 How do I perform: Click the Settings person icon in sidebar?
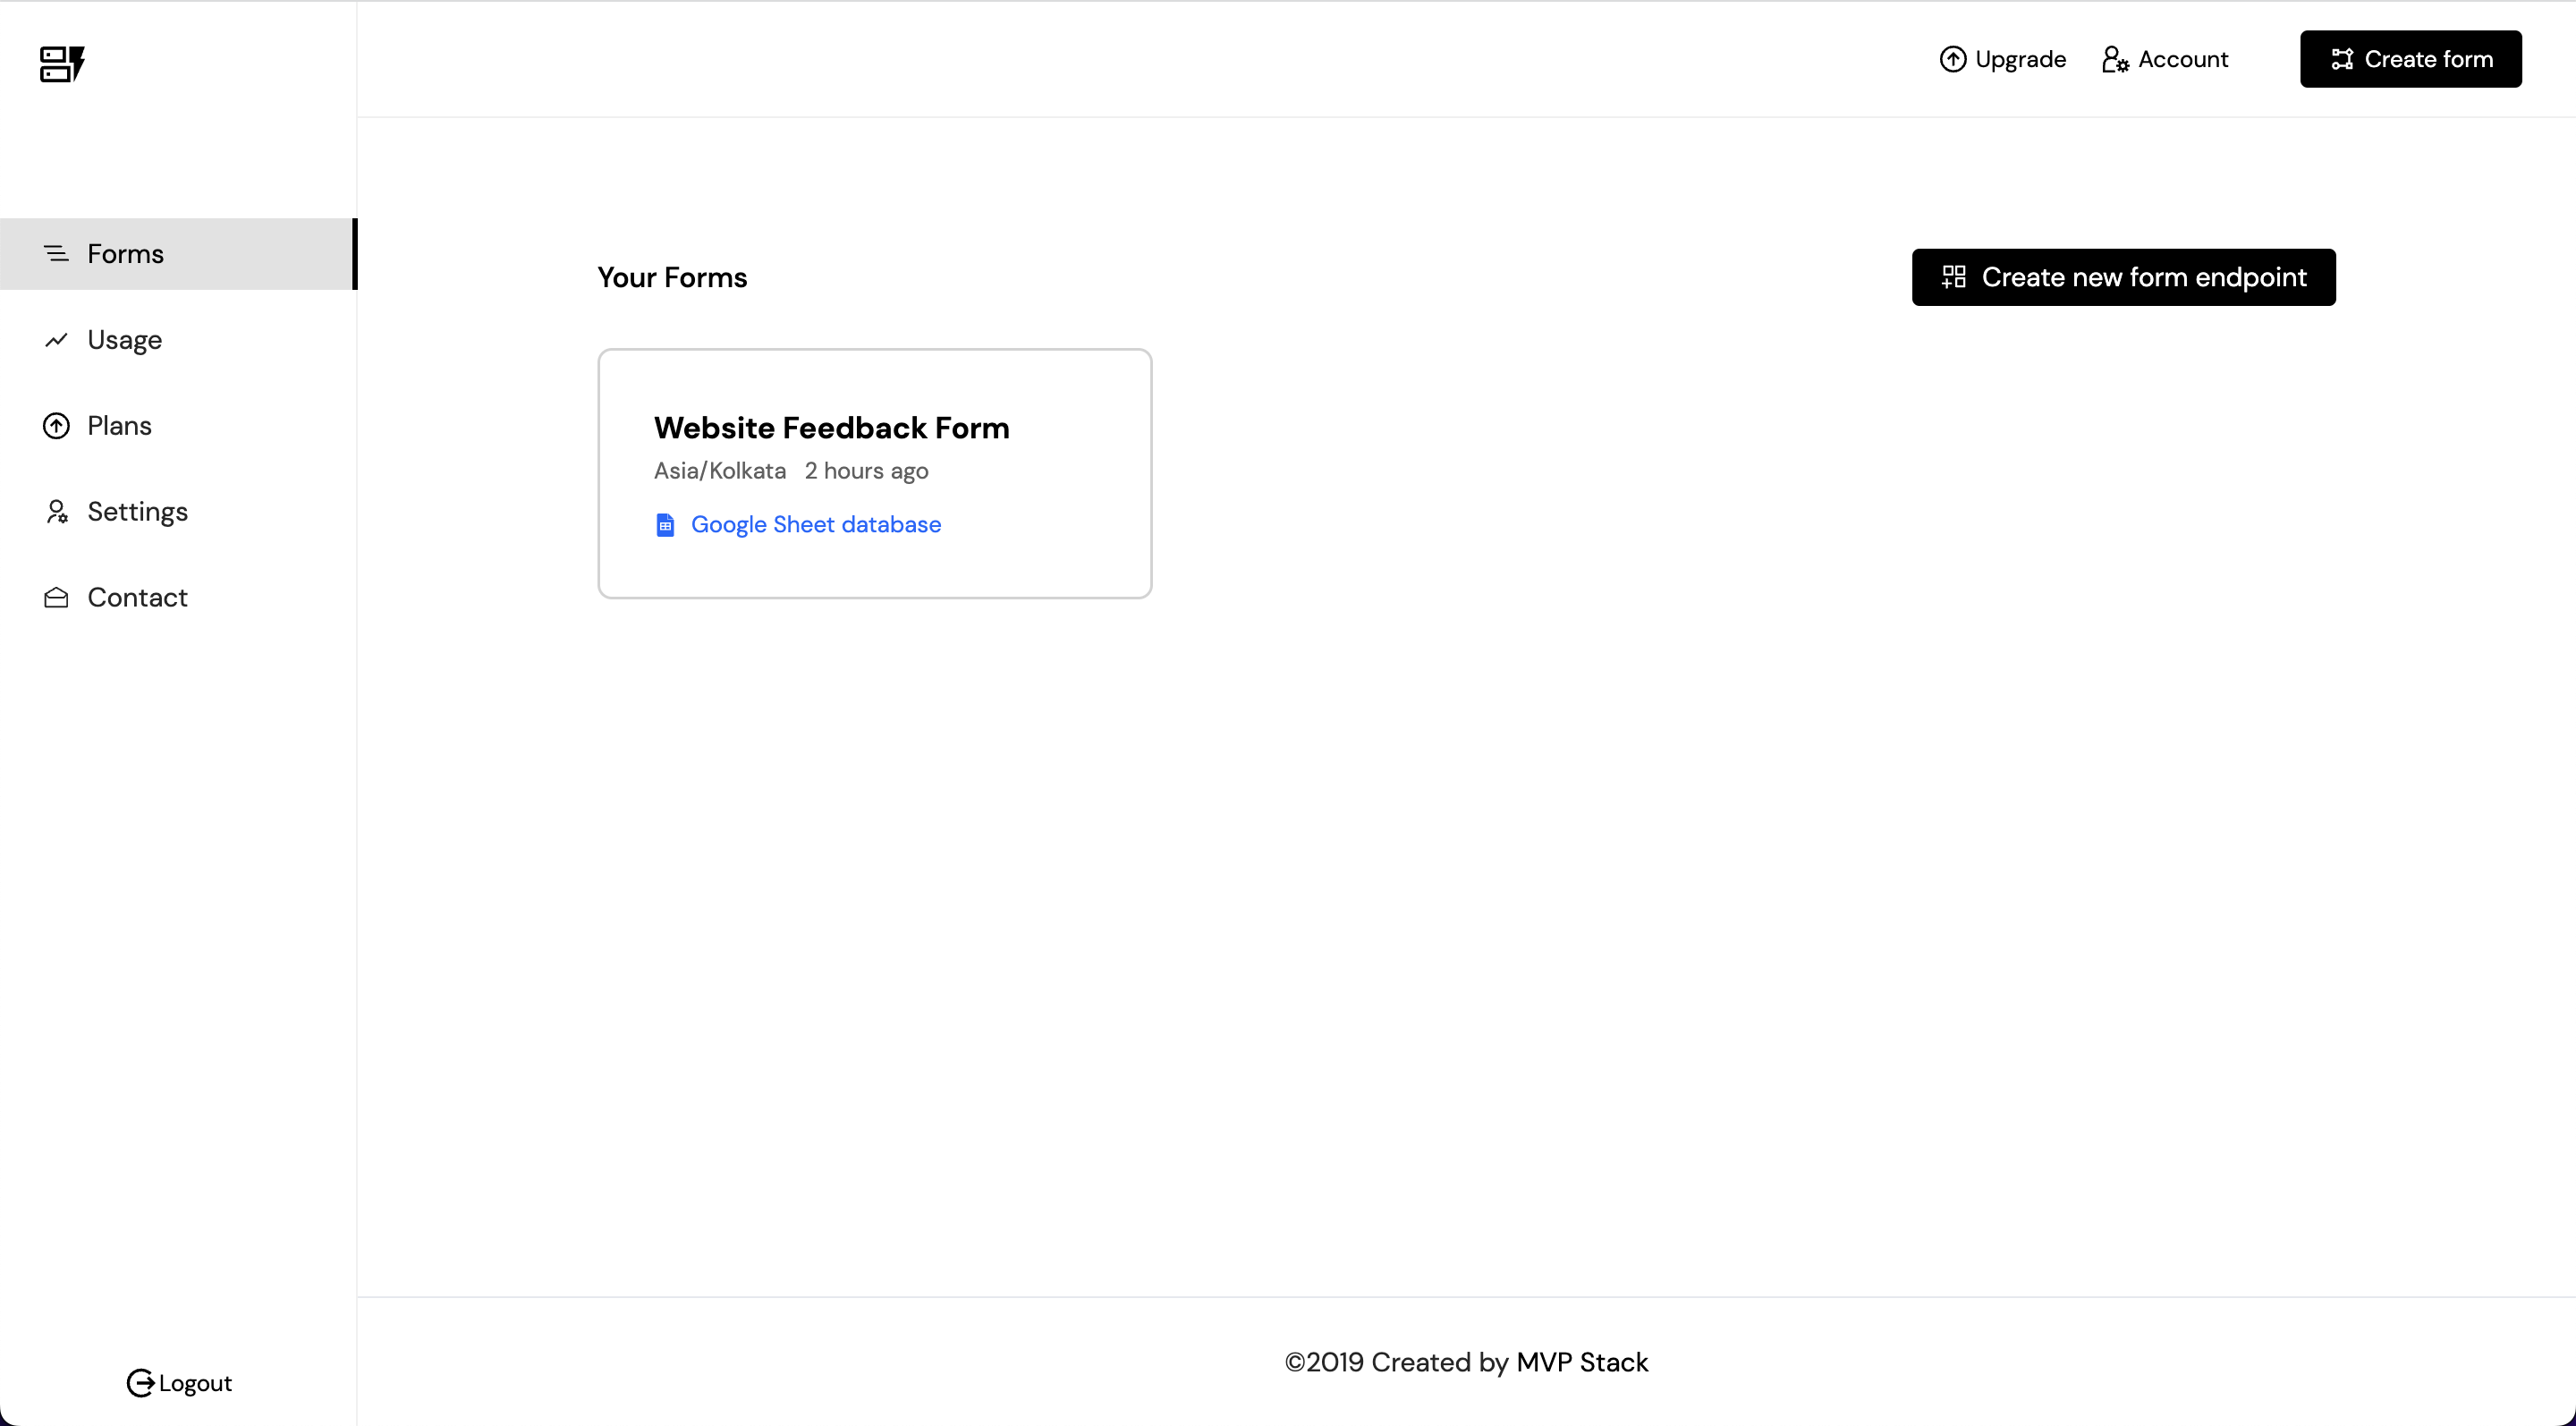coord(56,511)
